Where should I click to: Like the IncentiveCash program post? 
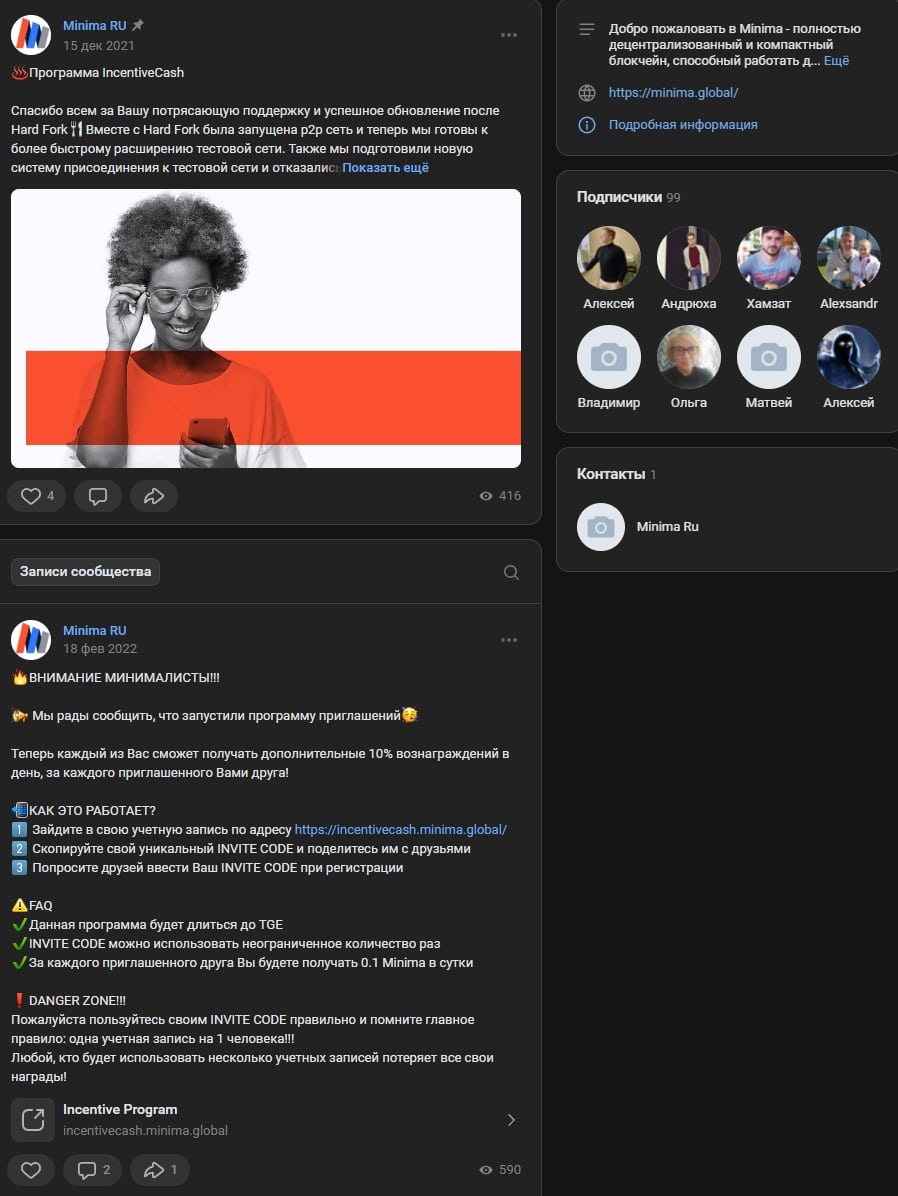pos(37,496)
